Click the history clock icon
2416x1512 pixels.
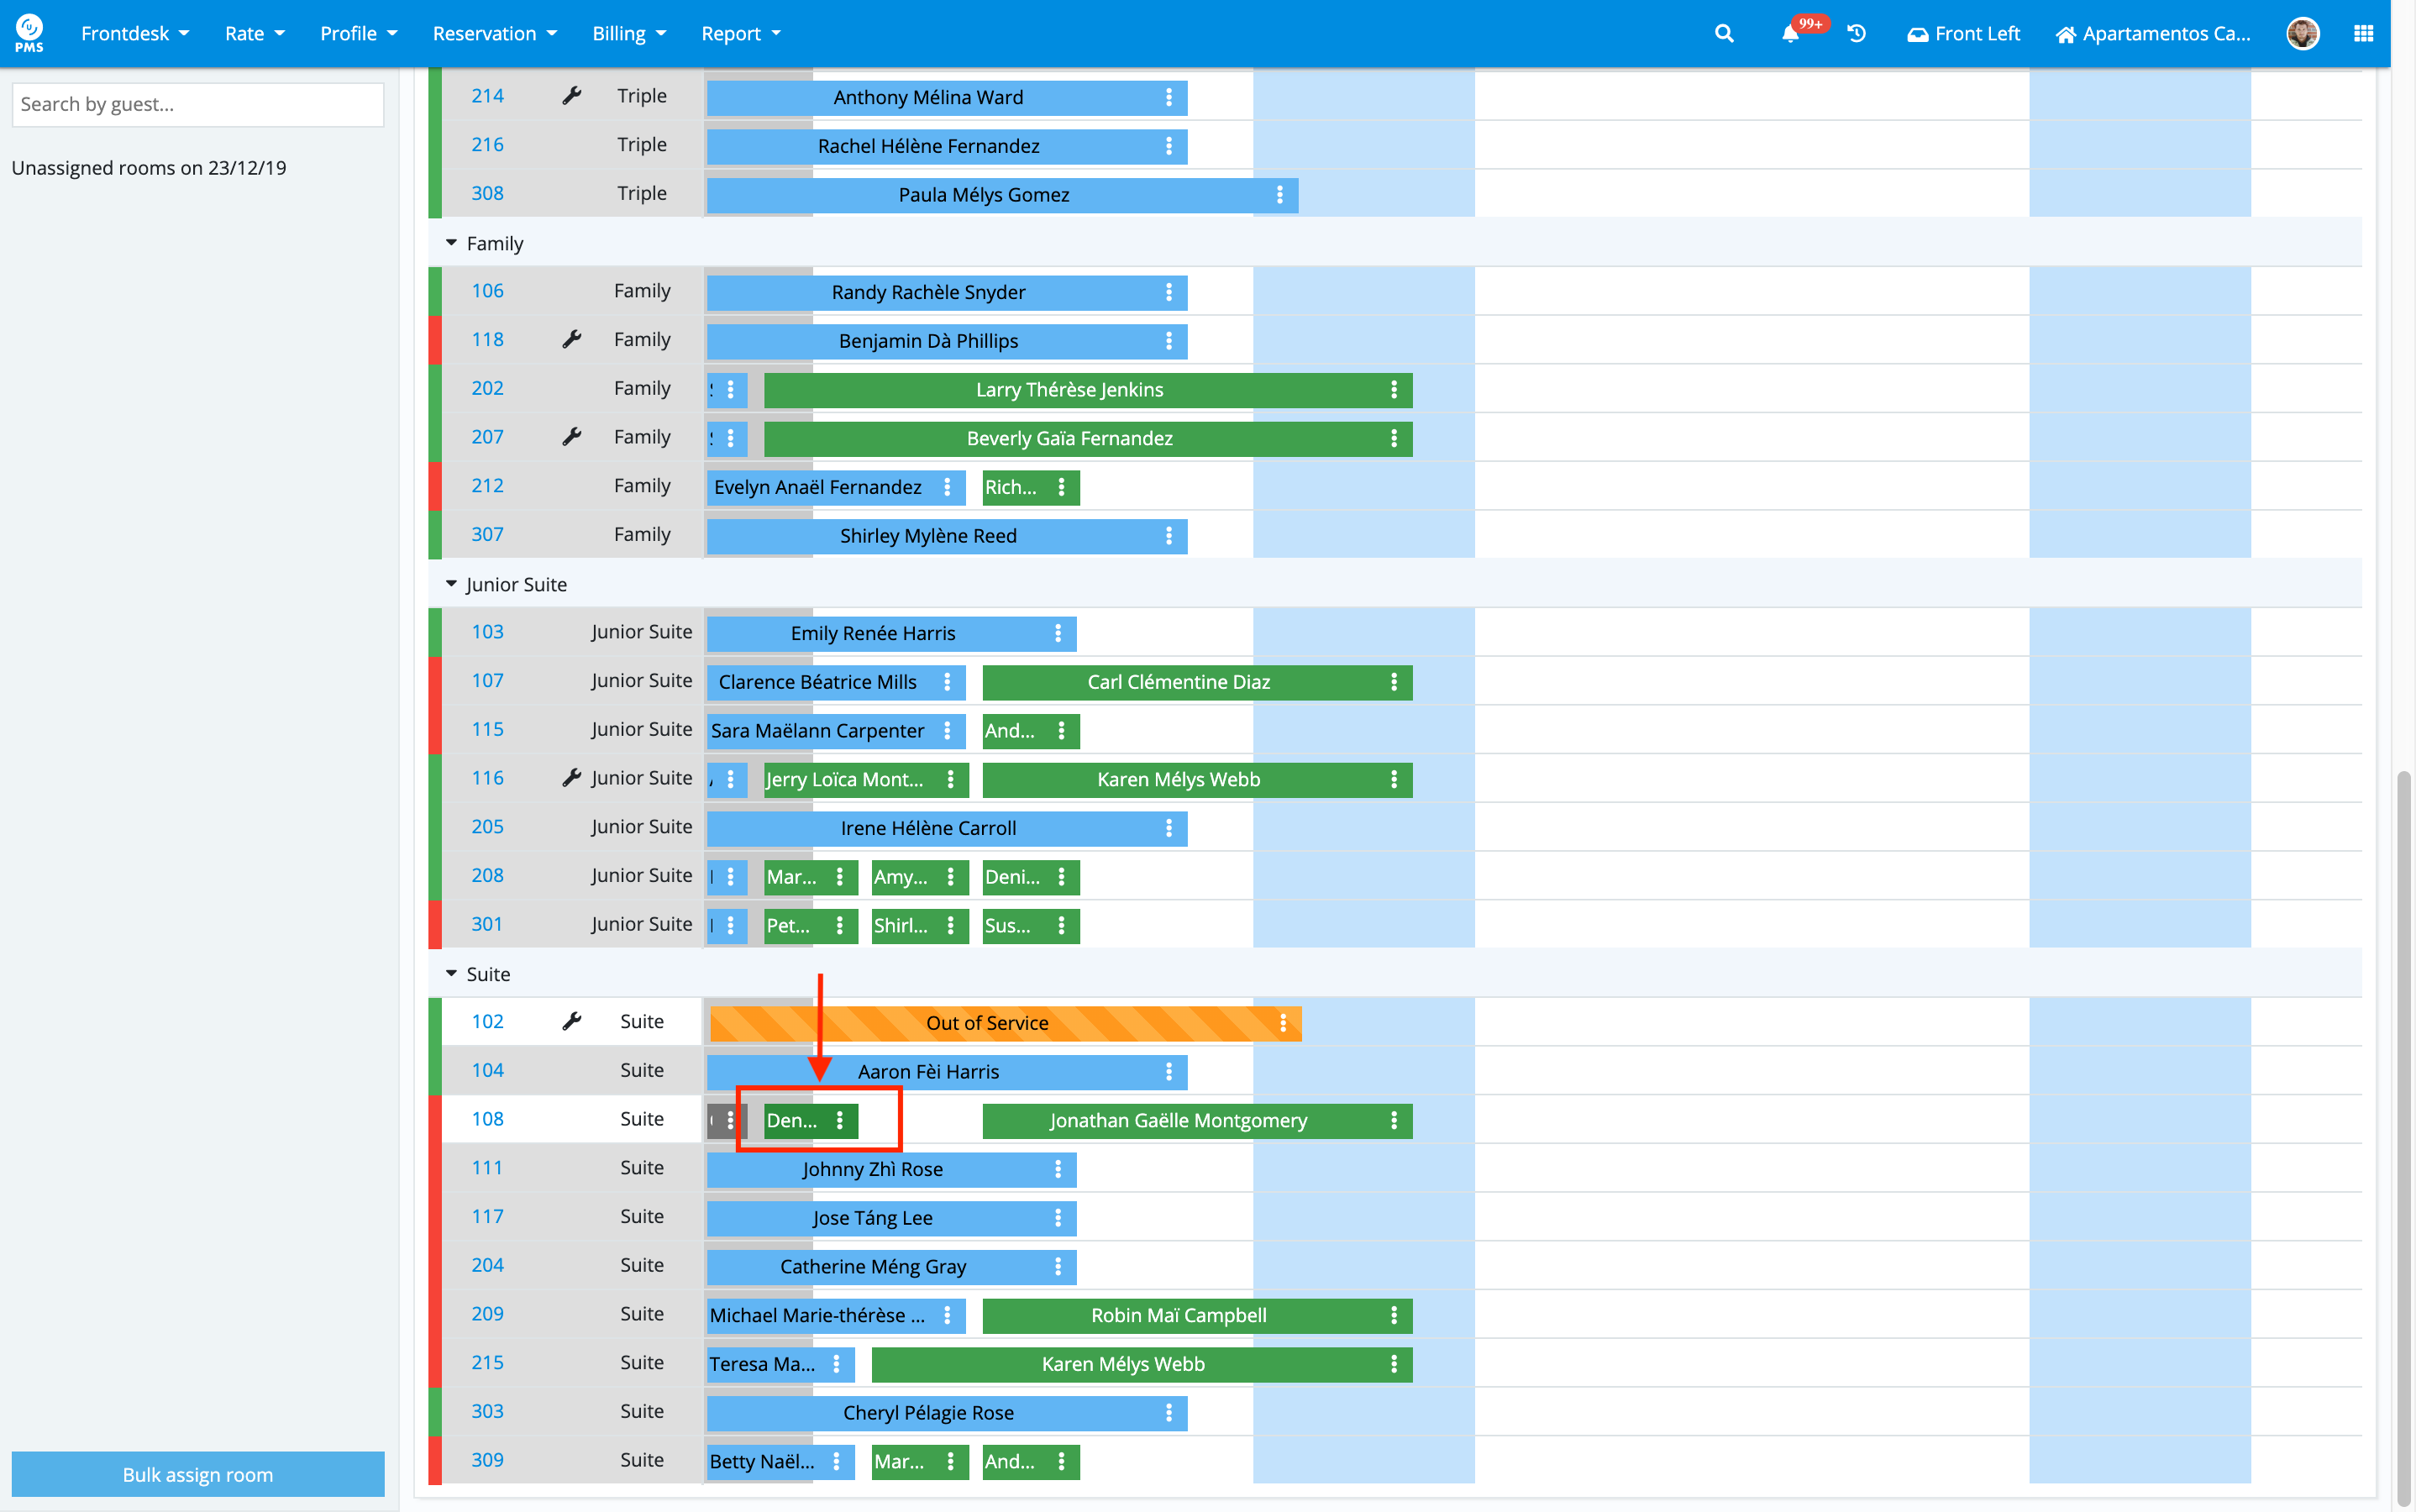point(1857,33)
